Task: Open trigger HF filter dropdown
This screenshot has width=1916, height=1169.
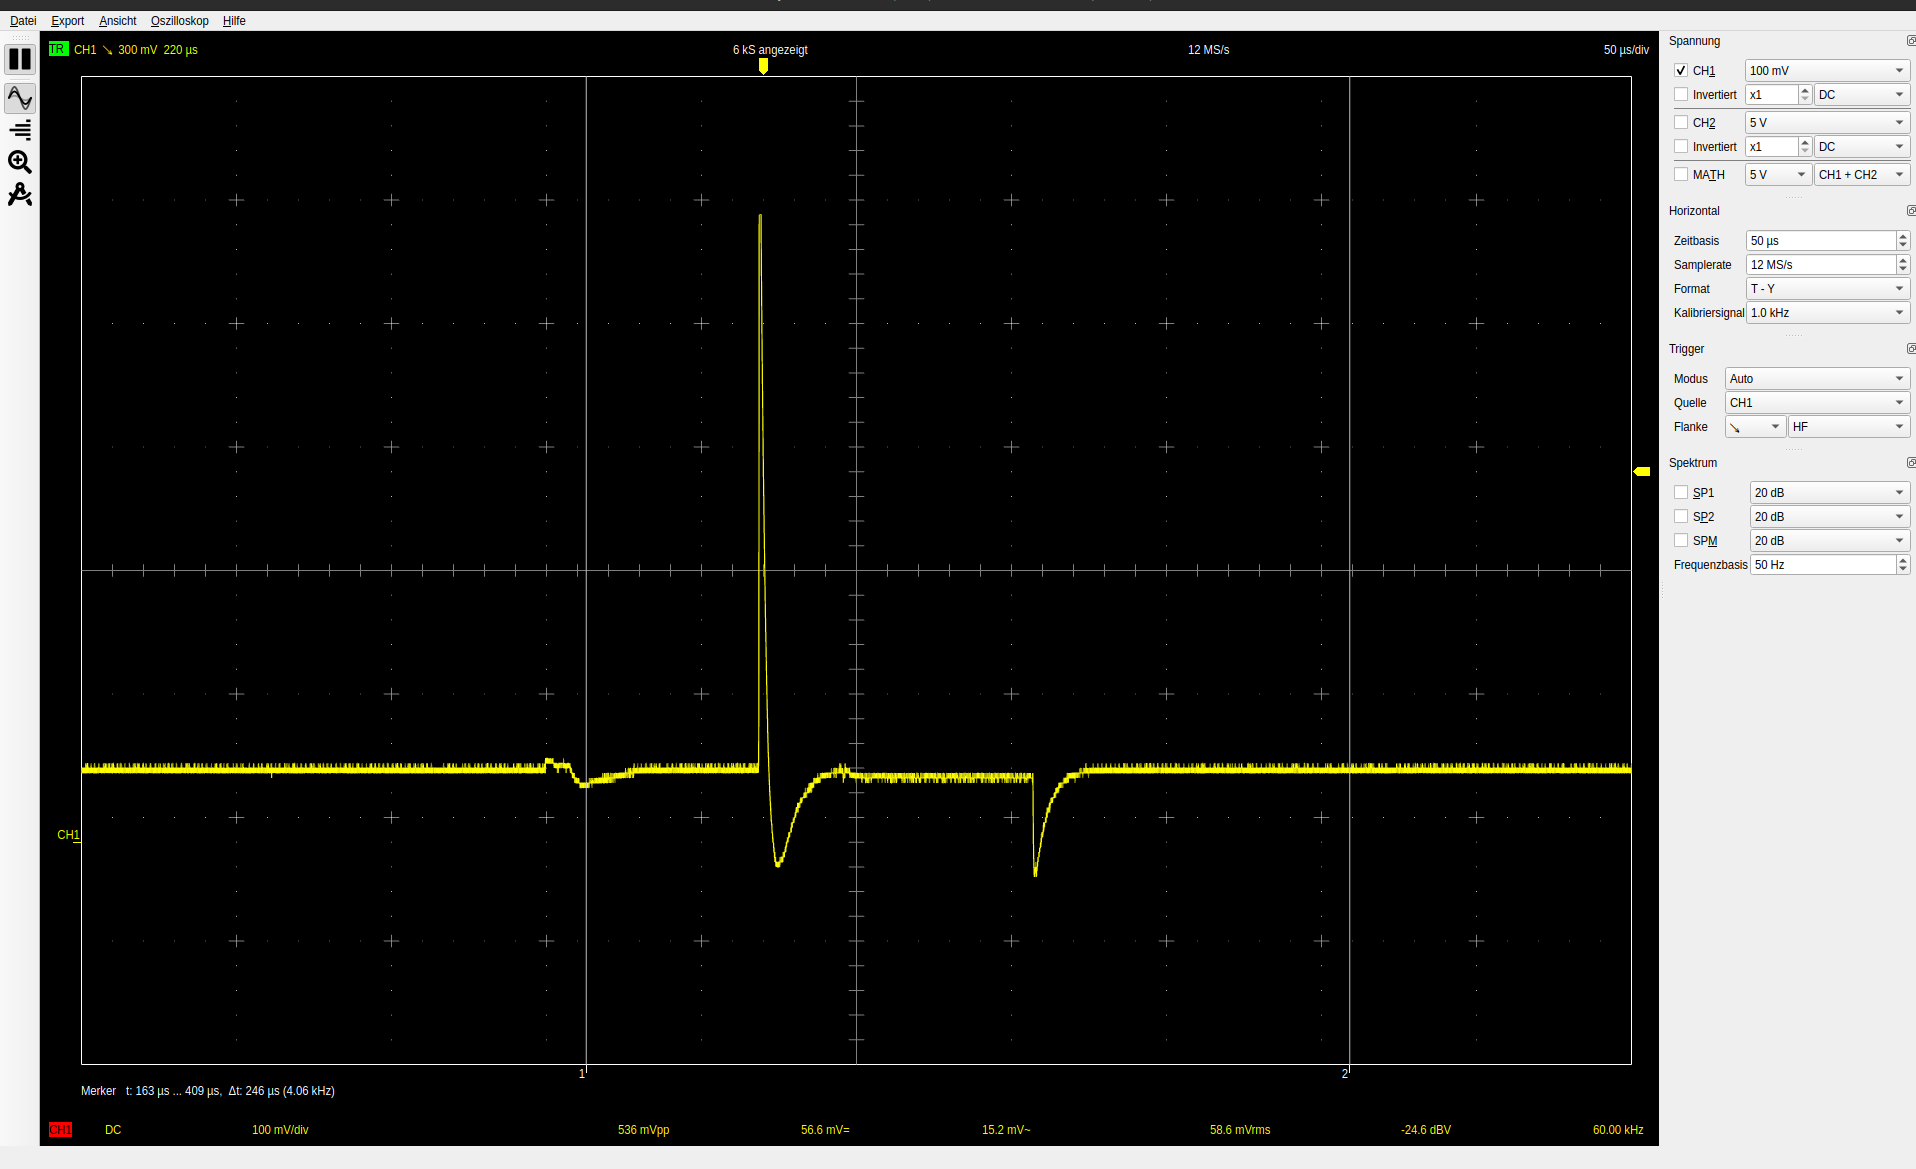Action: (x=1849, y=427)
